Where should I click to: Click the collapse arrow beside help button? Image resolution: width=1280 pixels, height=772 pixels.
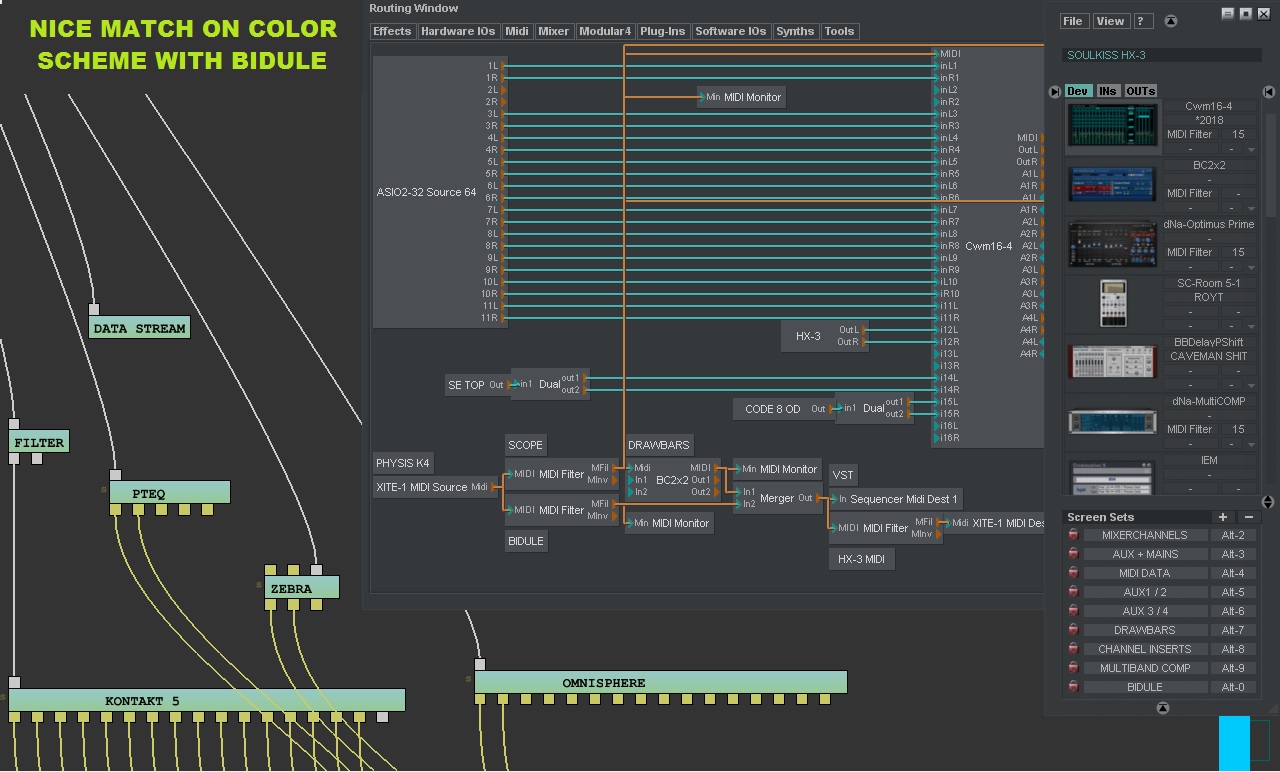(x=1171, y=21)
